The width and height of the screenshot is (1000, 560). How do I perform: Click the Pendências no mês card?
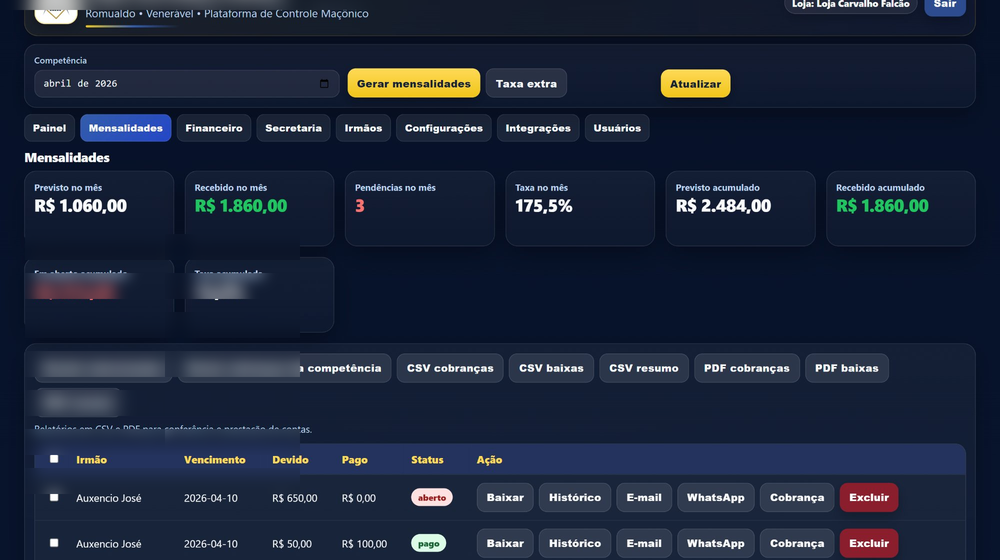(x=420, y=208)
